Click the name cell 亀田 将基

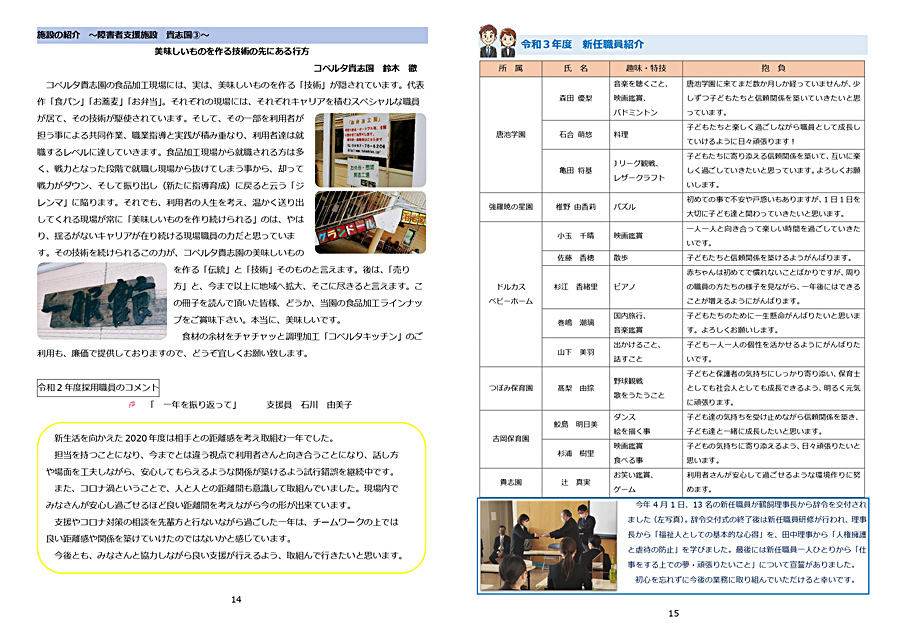coord(576,171)
